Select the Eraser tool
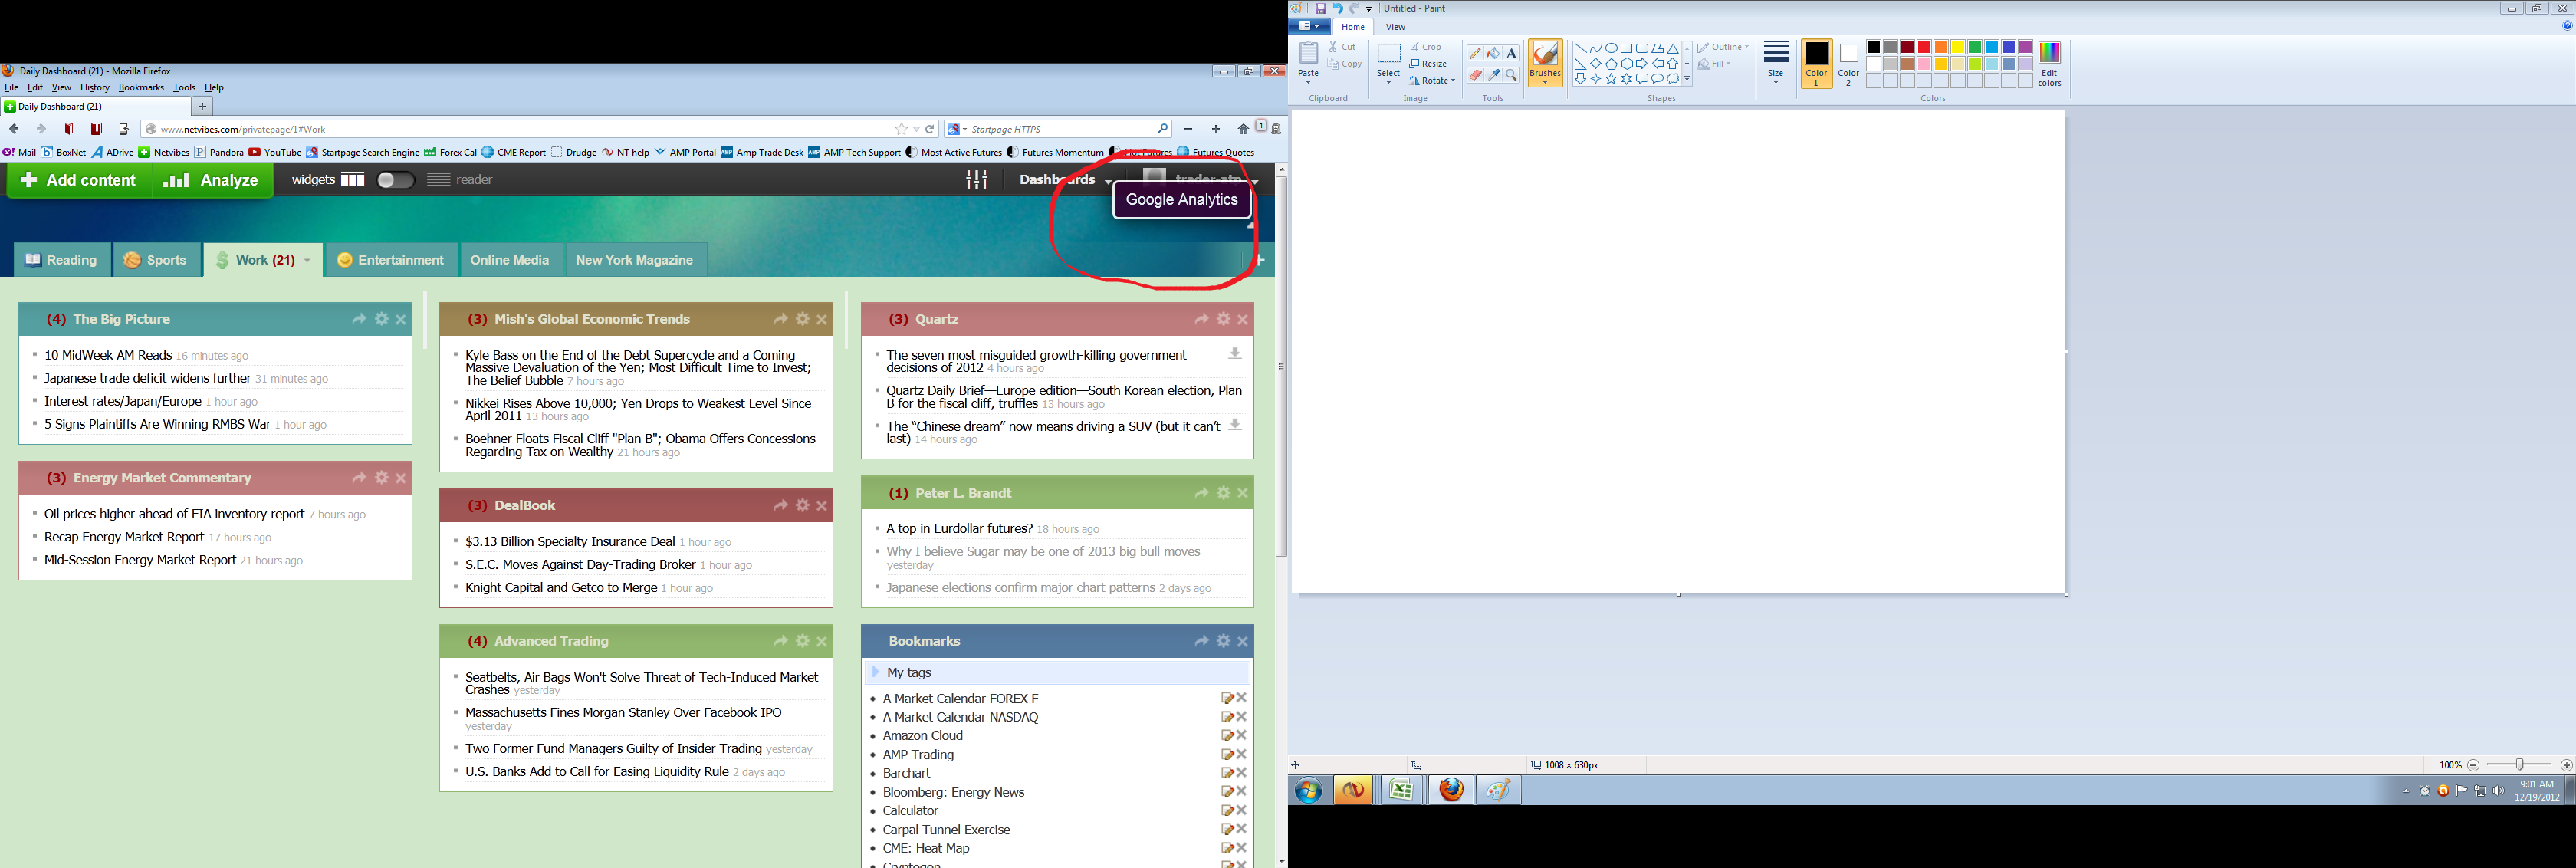Screen dimensions: 2576x868 point(1475,75)
